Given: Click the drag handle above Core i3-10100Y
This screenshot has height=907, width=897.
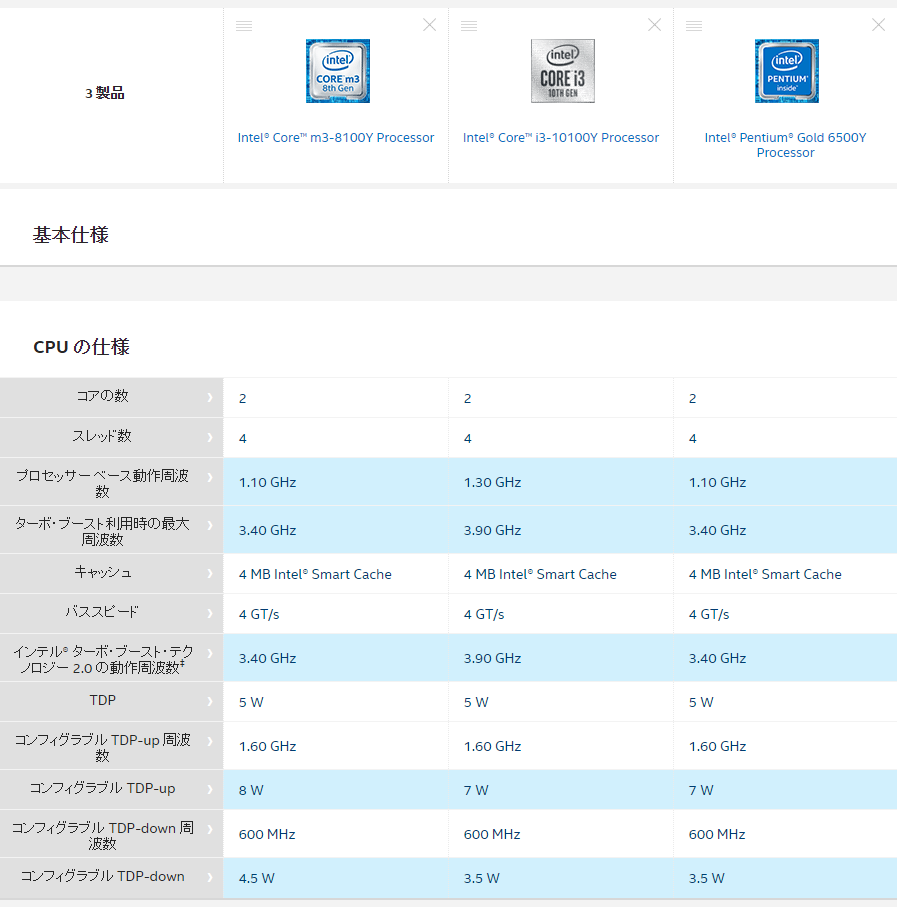Looking at the screenshot, I should 469,26.
